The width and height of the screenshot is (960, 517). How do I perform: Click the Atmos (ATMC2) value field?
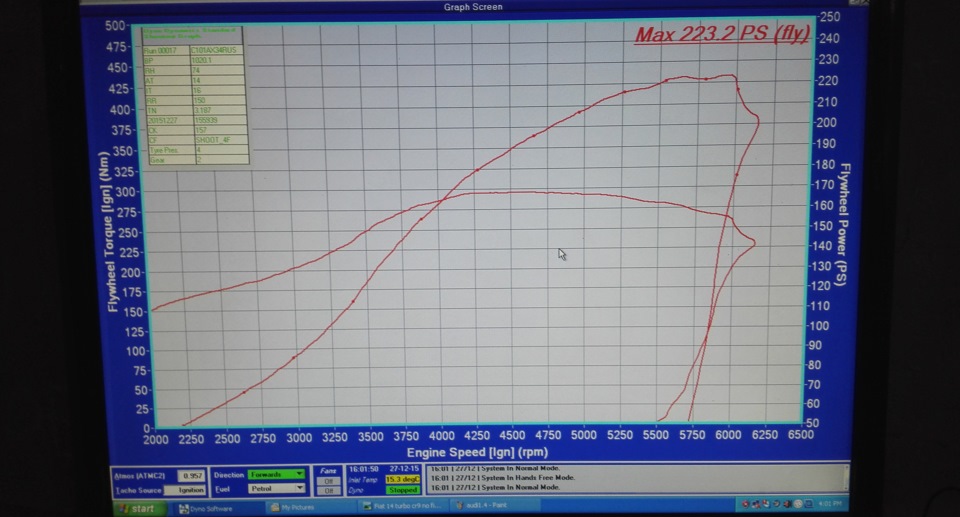tap(192, 476)
